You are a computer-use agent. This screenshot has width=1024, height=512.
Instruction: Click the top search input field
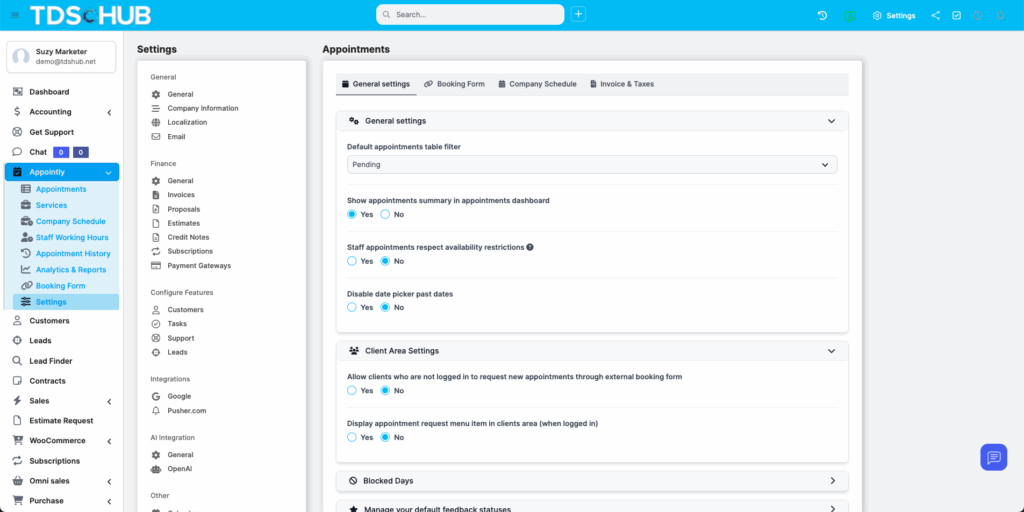pyautogui.click(x=470, y=15)
